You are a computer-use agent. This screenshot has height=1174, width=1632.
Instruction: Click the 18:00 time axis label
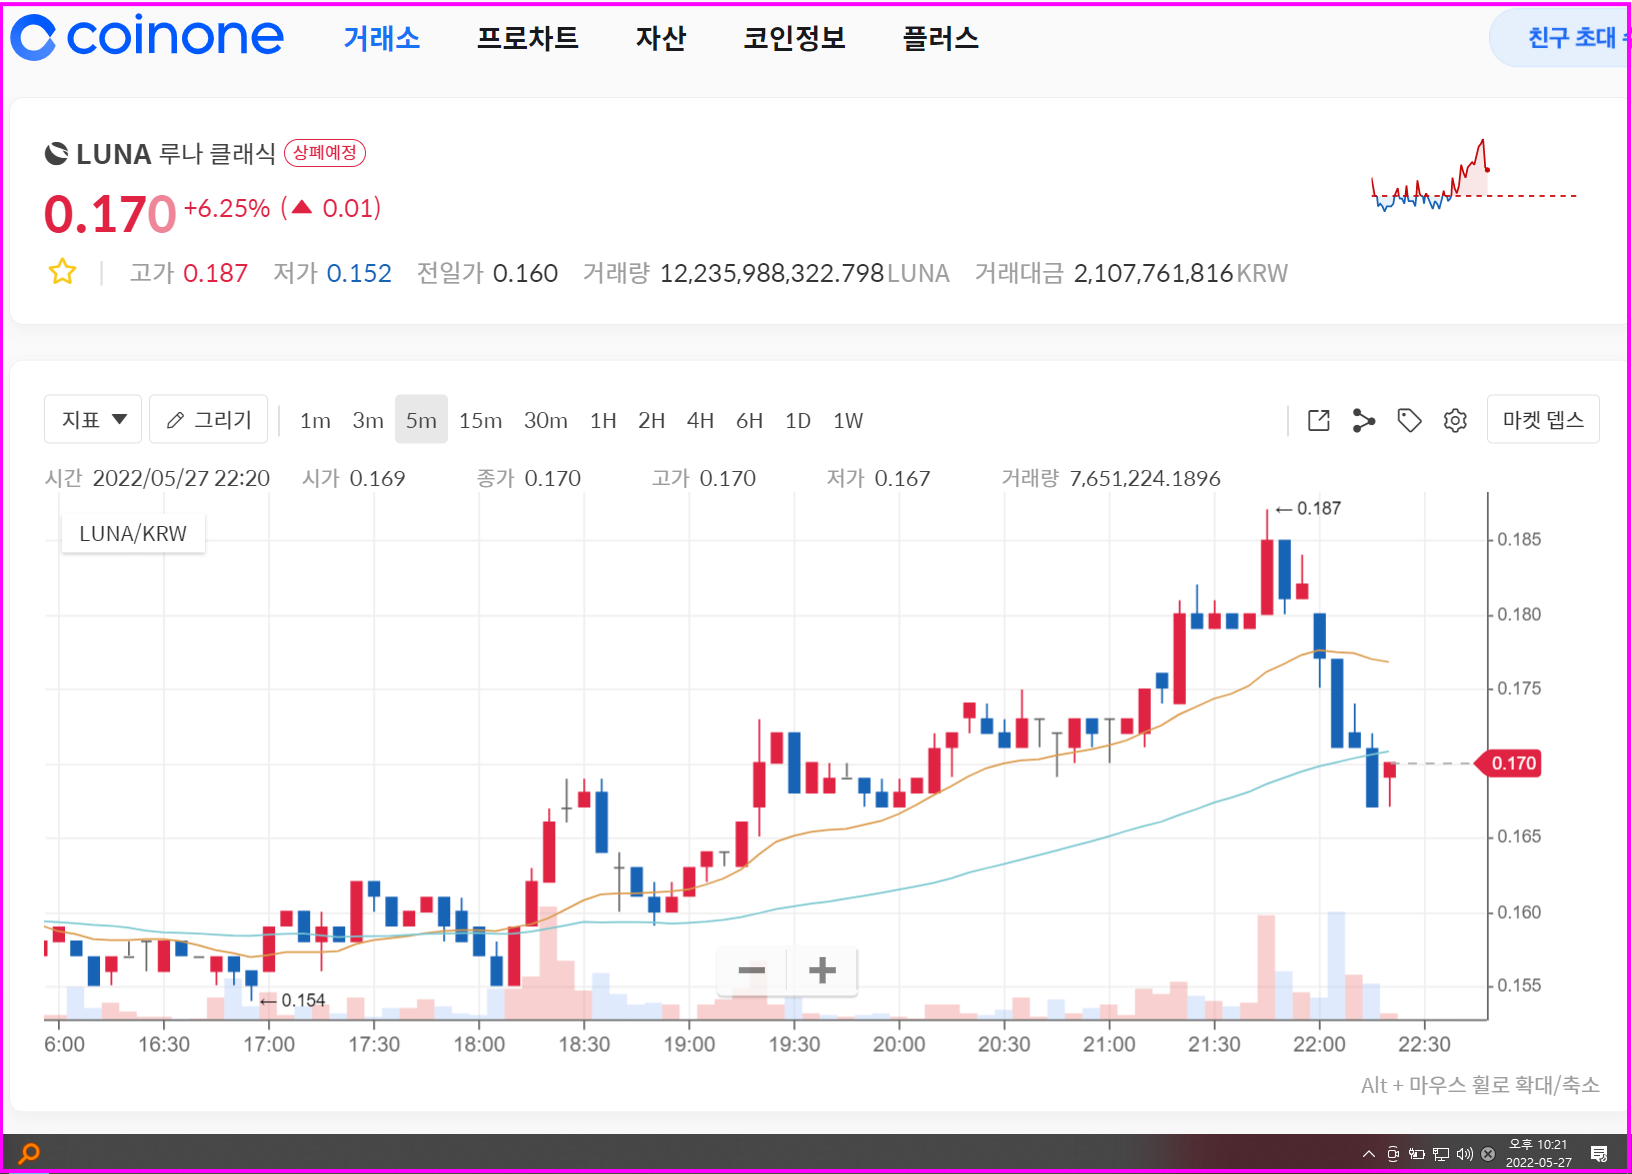[479, 1044]
